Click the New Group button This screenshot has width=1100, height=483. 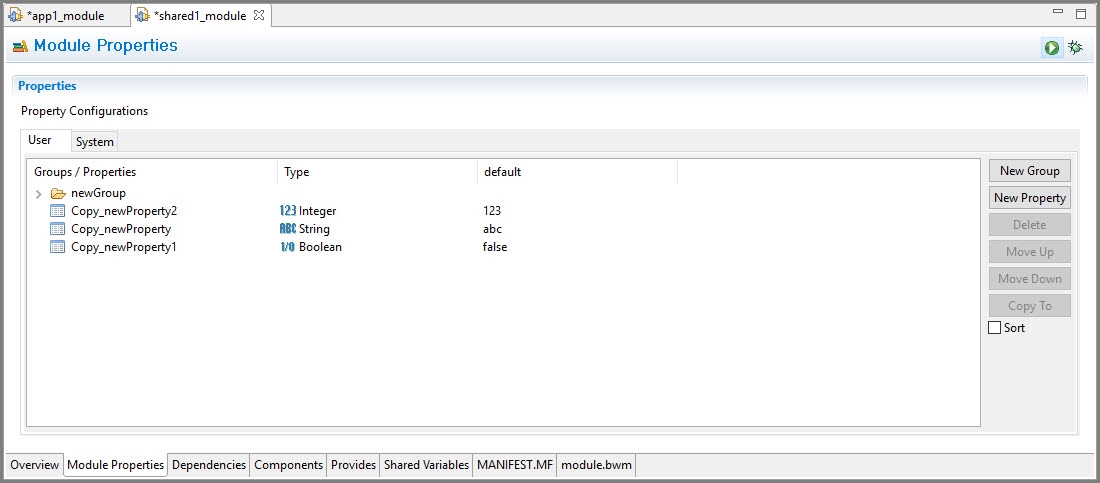[x=1030, y=171]
